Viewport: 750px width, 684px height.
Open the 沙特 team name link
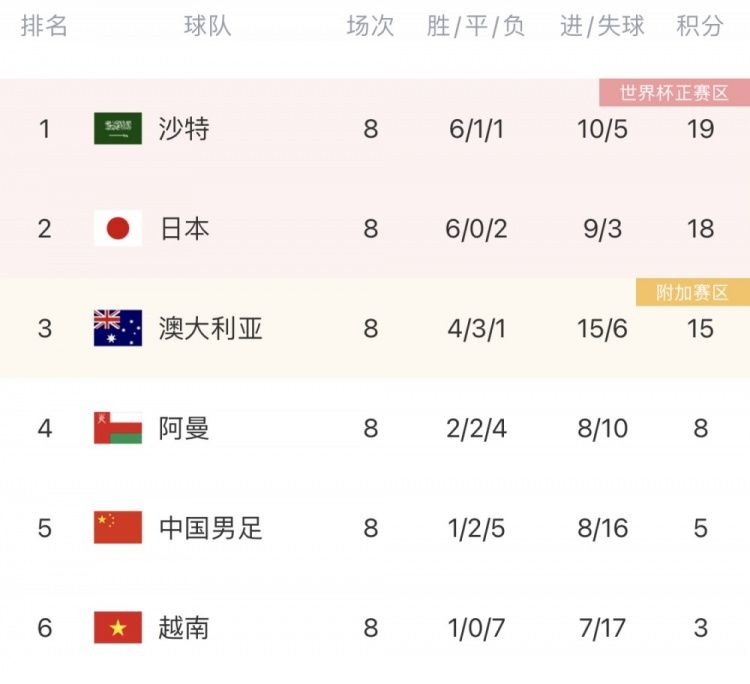click(184, 128)
